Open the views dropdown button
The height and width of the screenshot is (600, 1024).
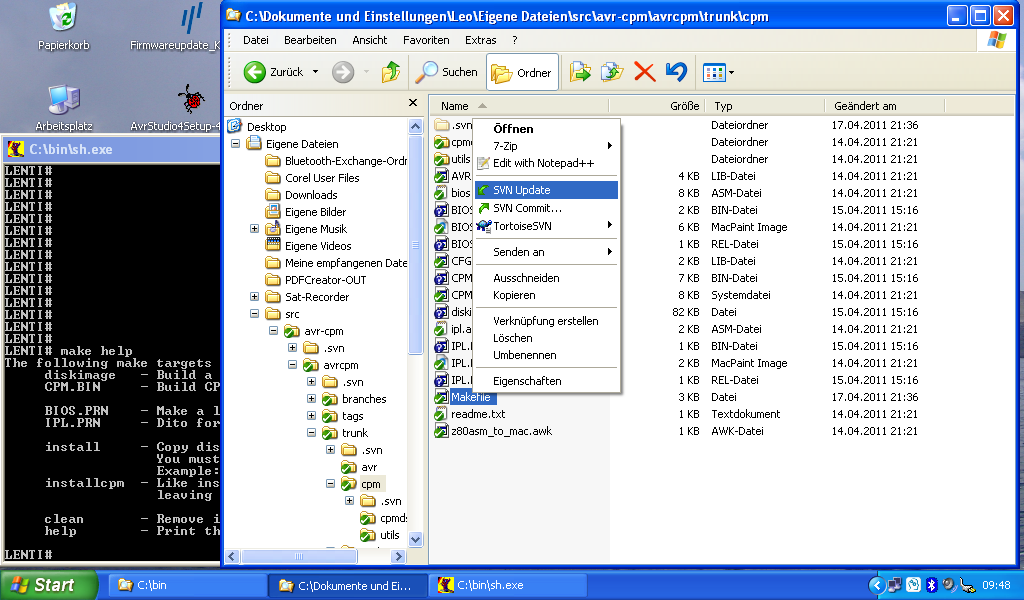click(718, 72)
